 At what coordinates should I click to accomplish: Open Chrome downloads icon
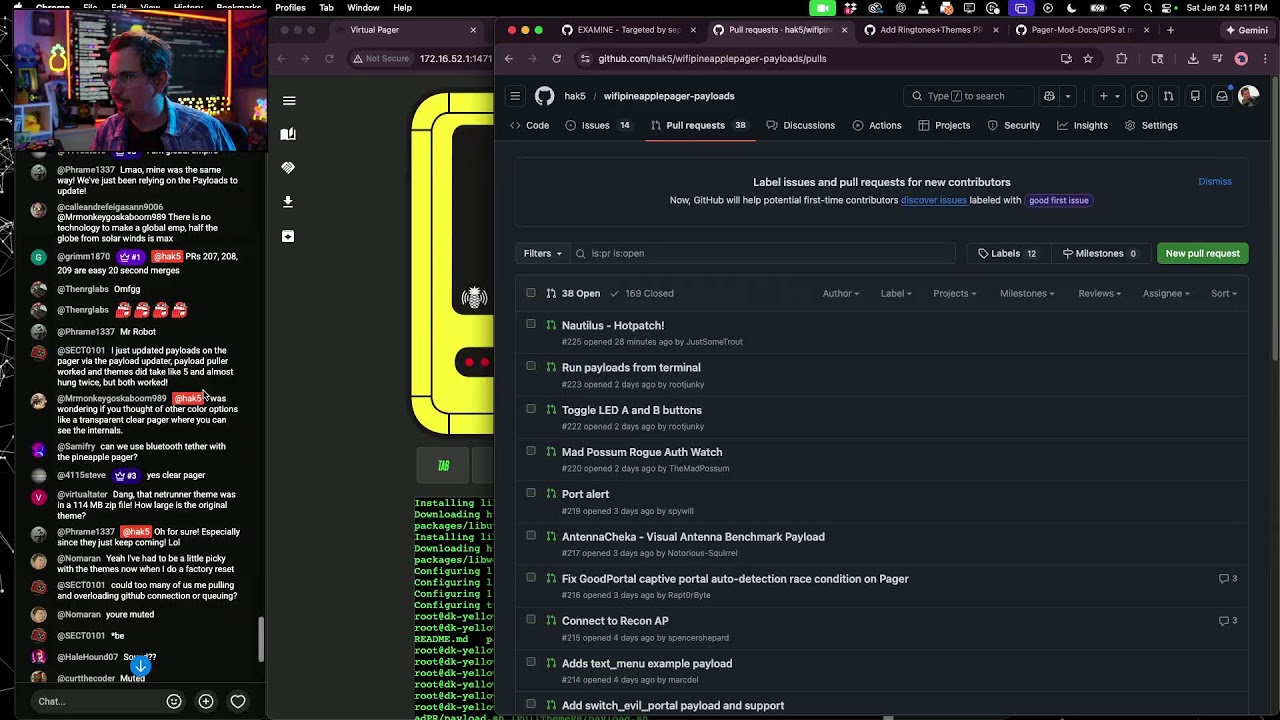pyautogui.click(x=1193, y=59)
